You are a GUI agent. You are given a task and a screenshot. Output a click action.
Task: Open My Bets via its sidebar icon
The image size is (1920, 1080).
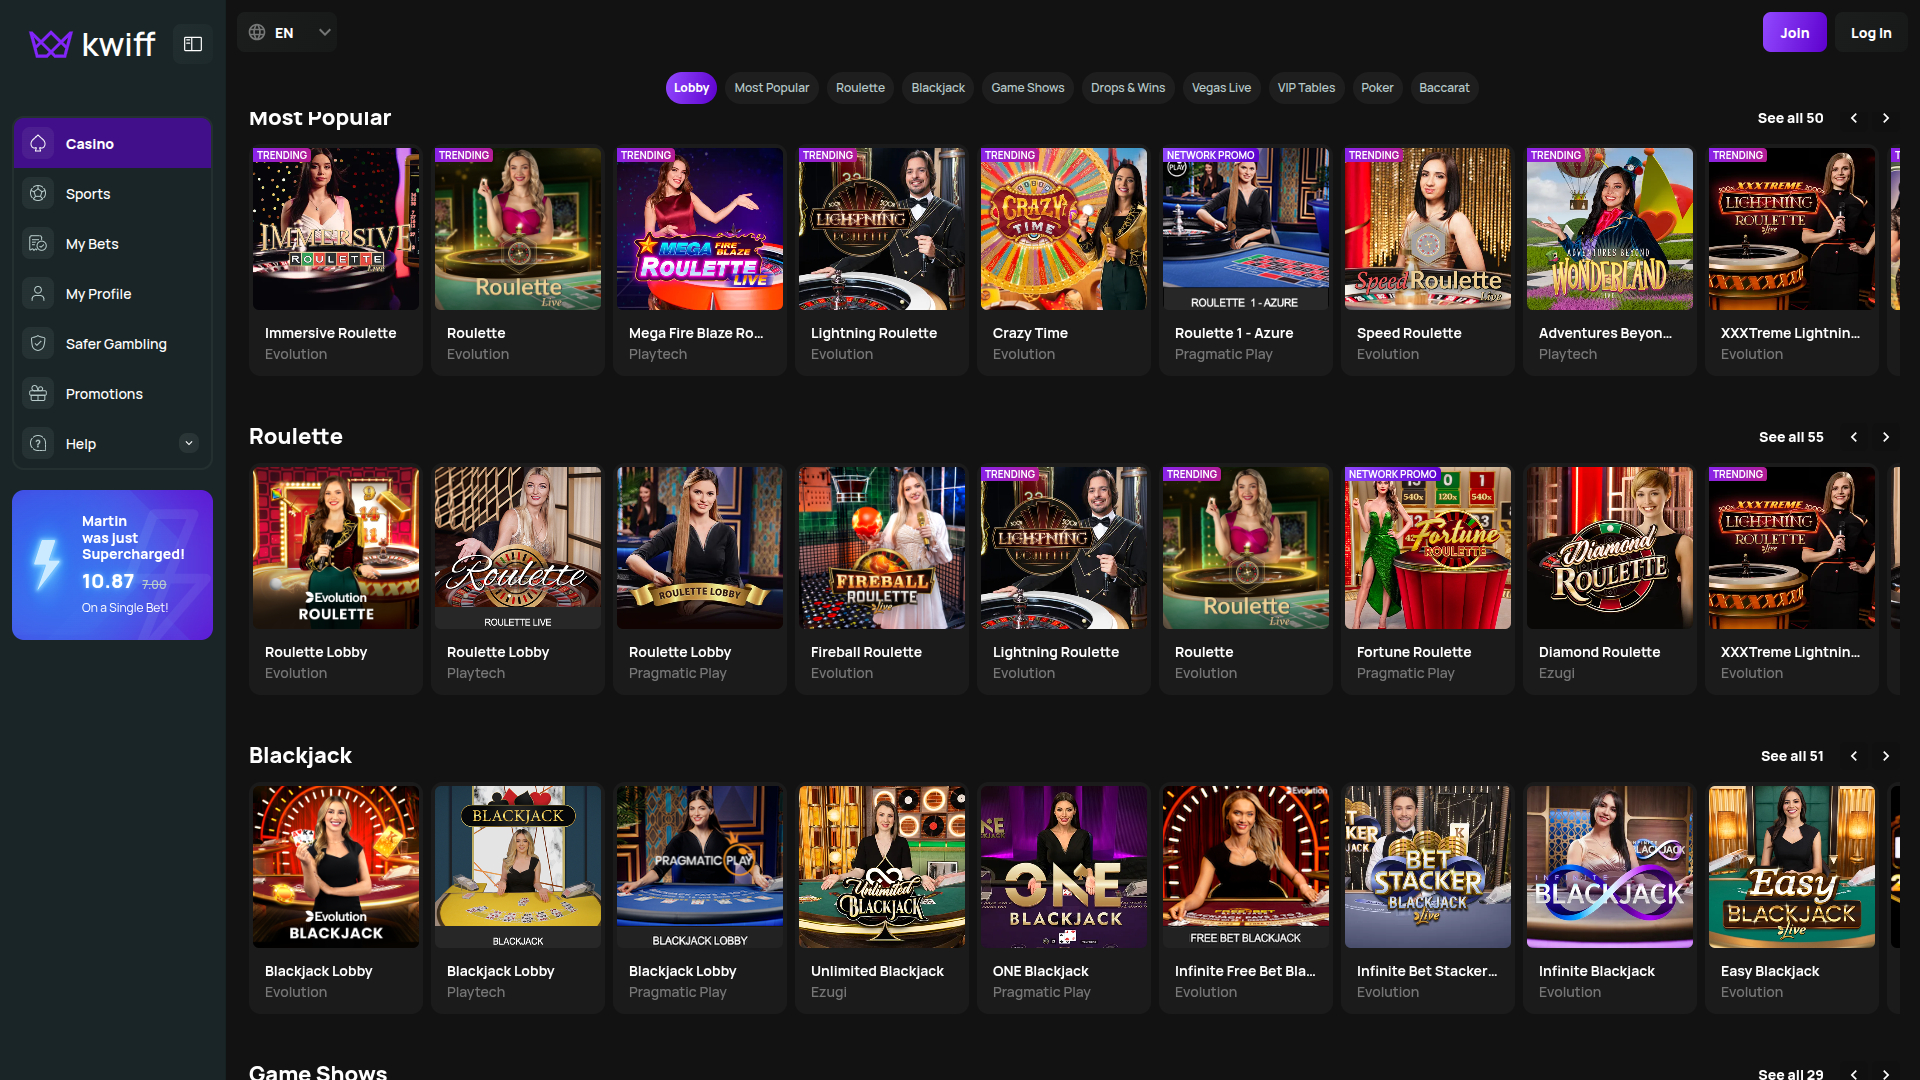[38, 243]
